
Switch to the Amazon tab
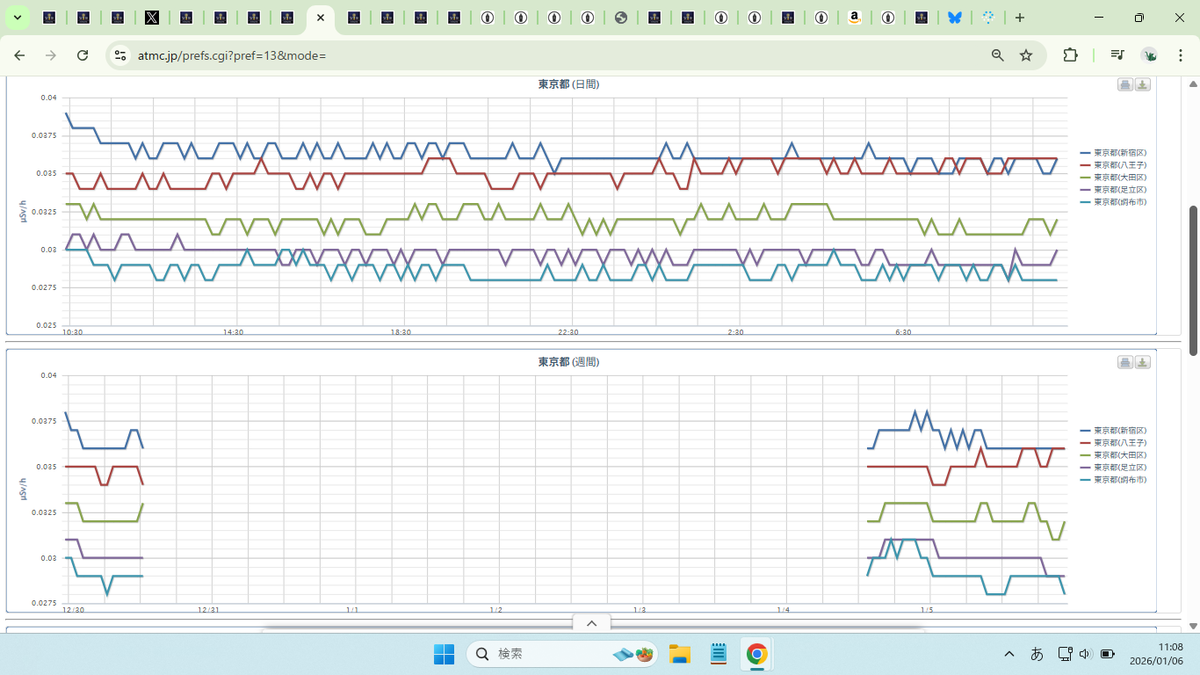coord(855,18)
